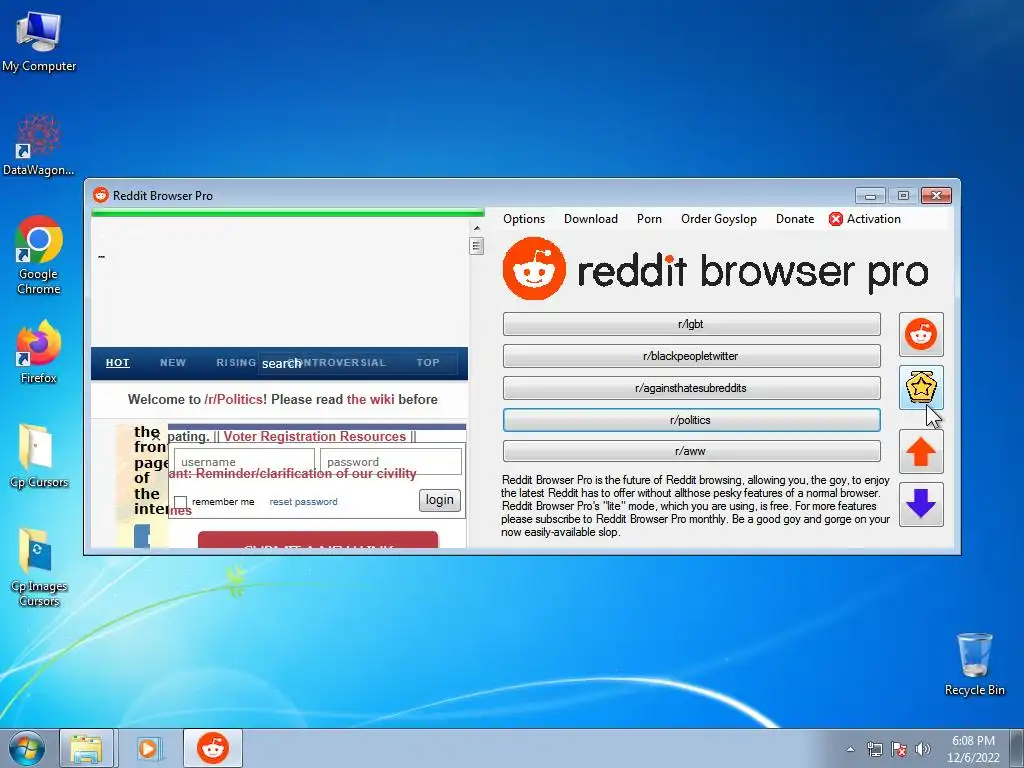Click inside the password field
This screenshot has height=768, width=1024.
tap(391, 462)
